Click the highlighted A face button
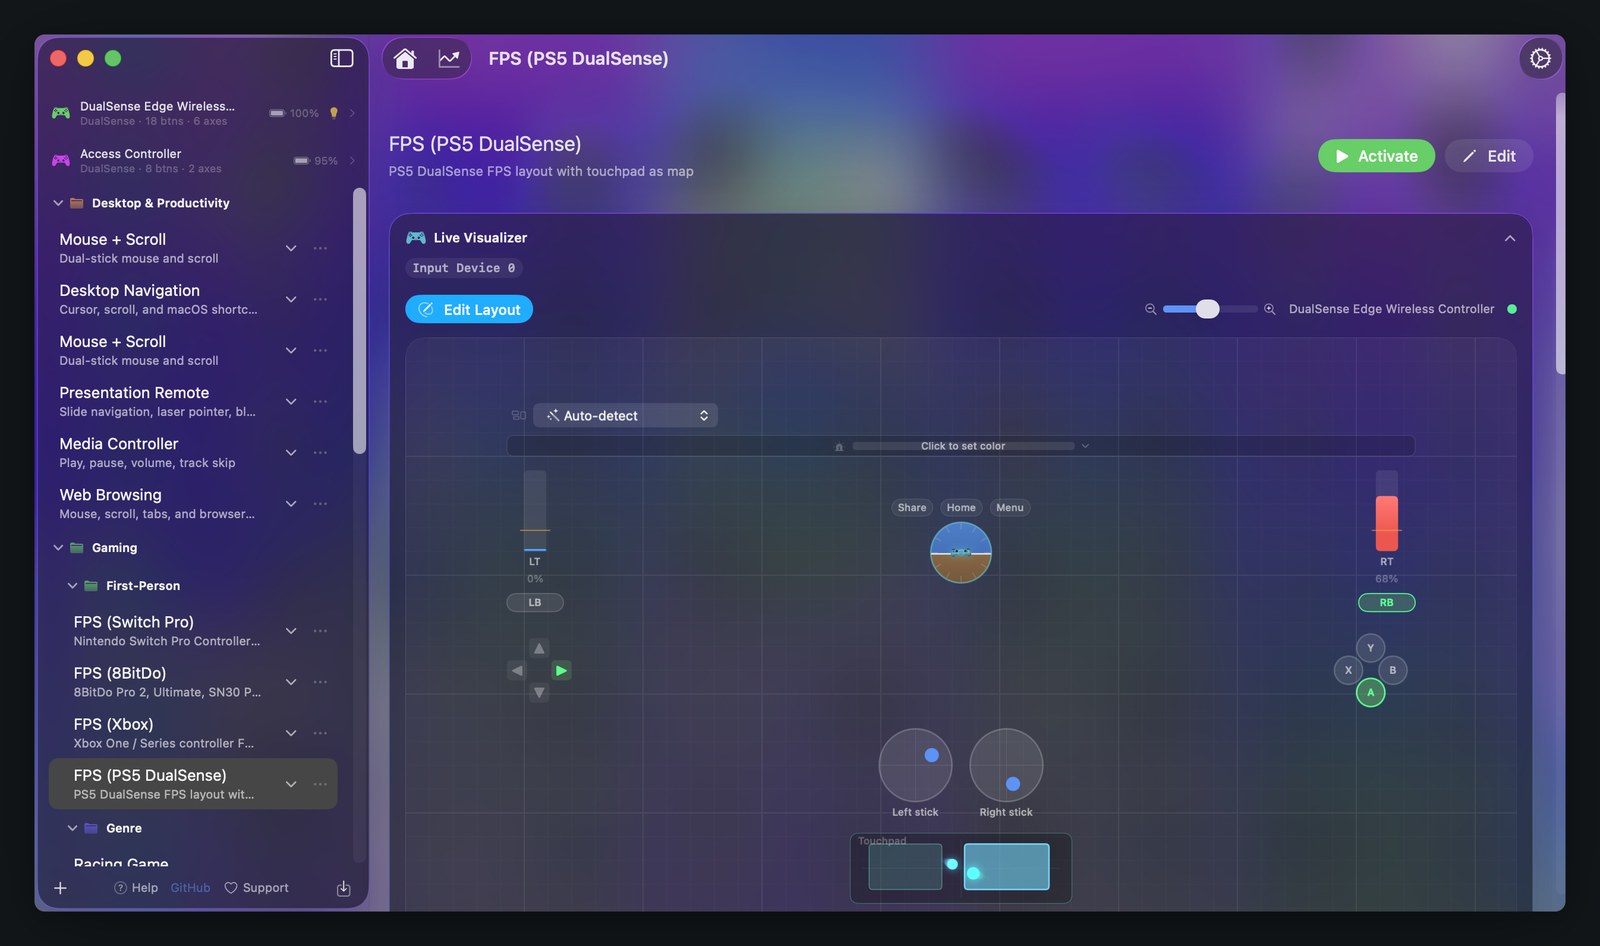The image size is (1600, 946). click(1370, 692)
